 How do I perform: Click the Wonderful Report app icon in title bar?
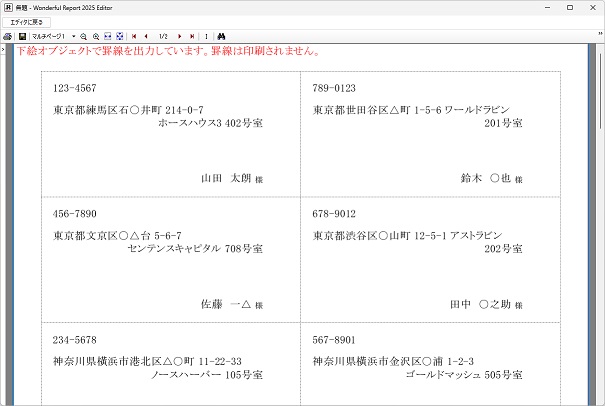pos(8,7)
